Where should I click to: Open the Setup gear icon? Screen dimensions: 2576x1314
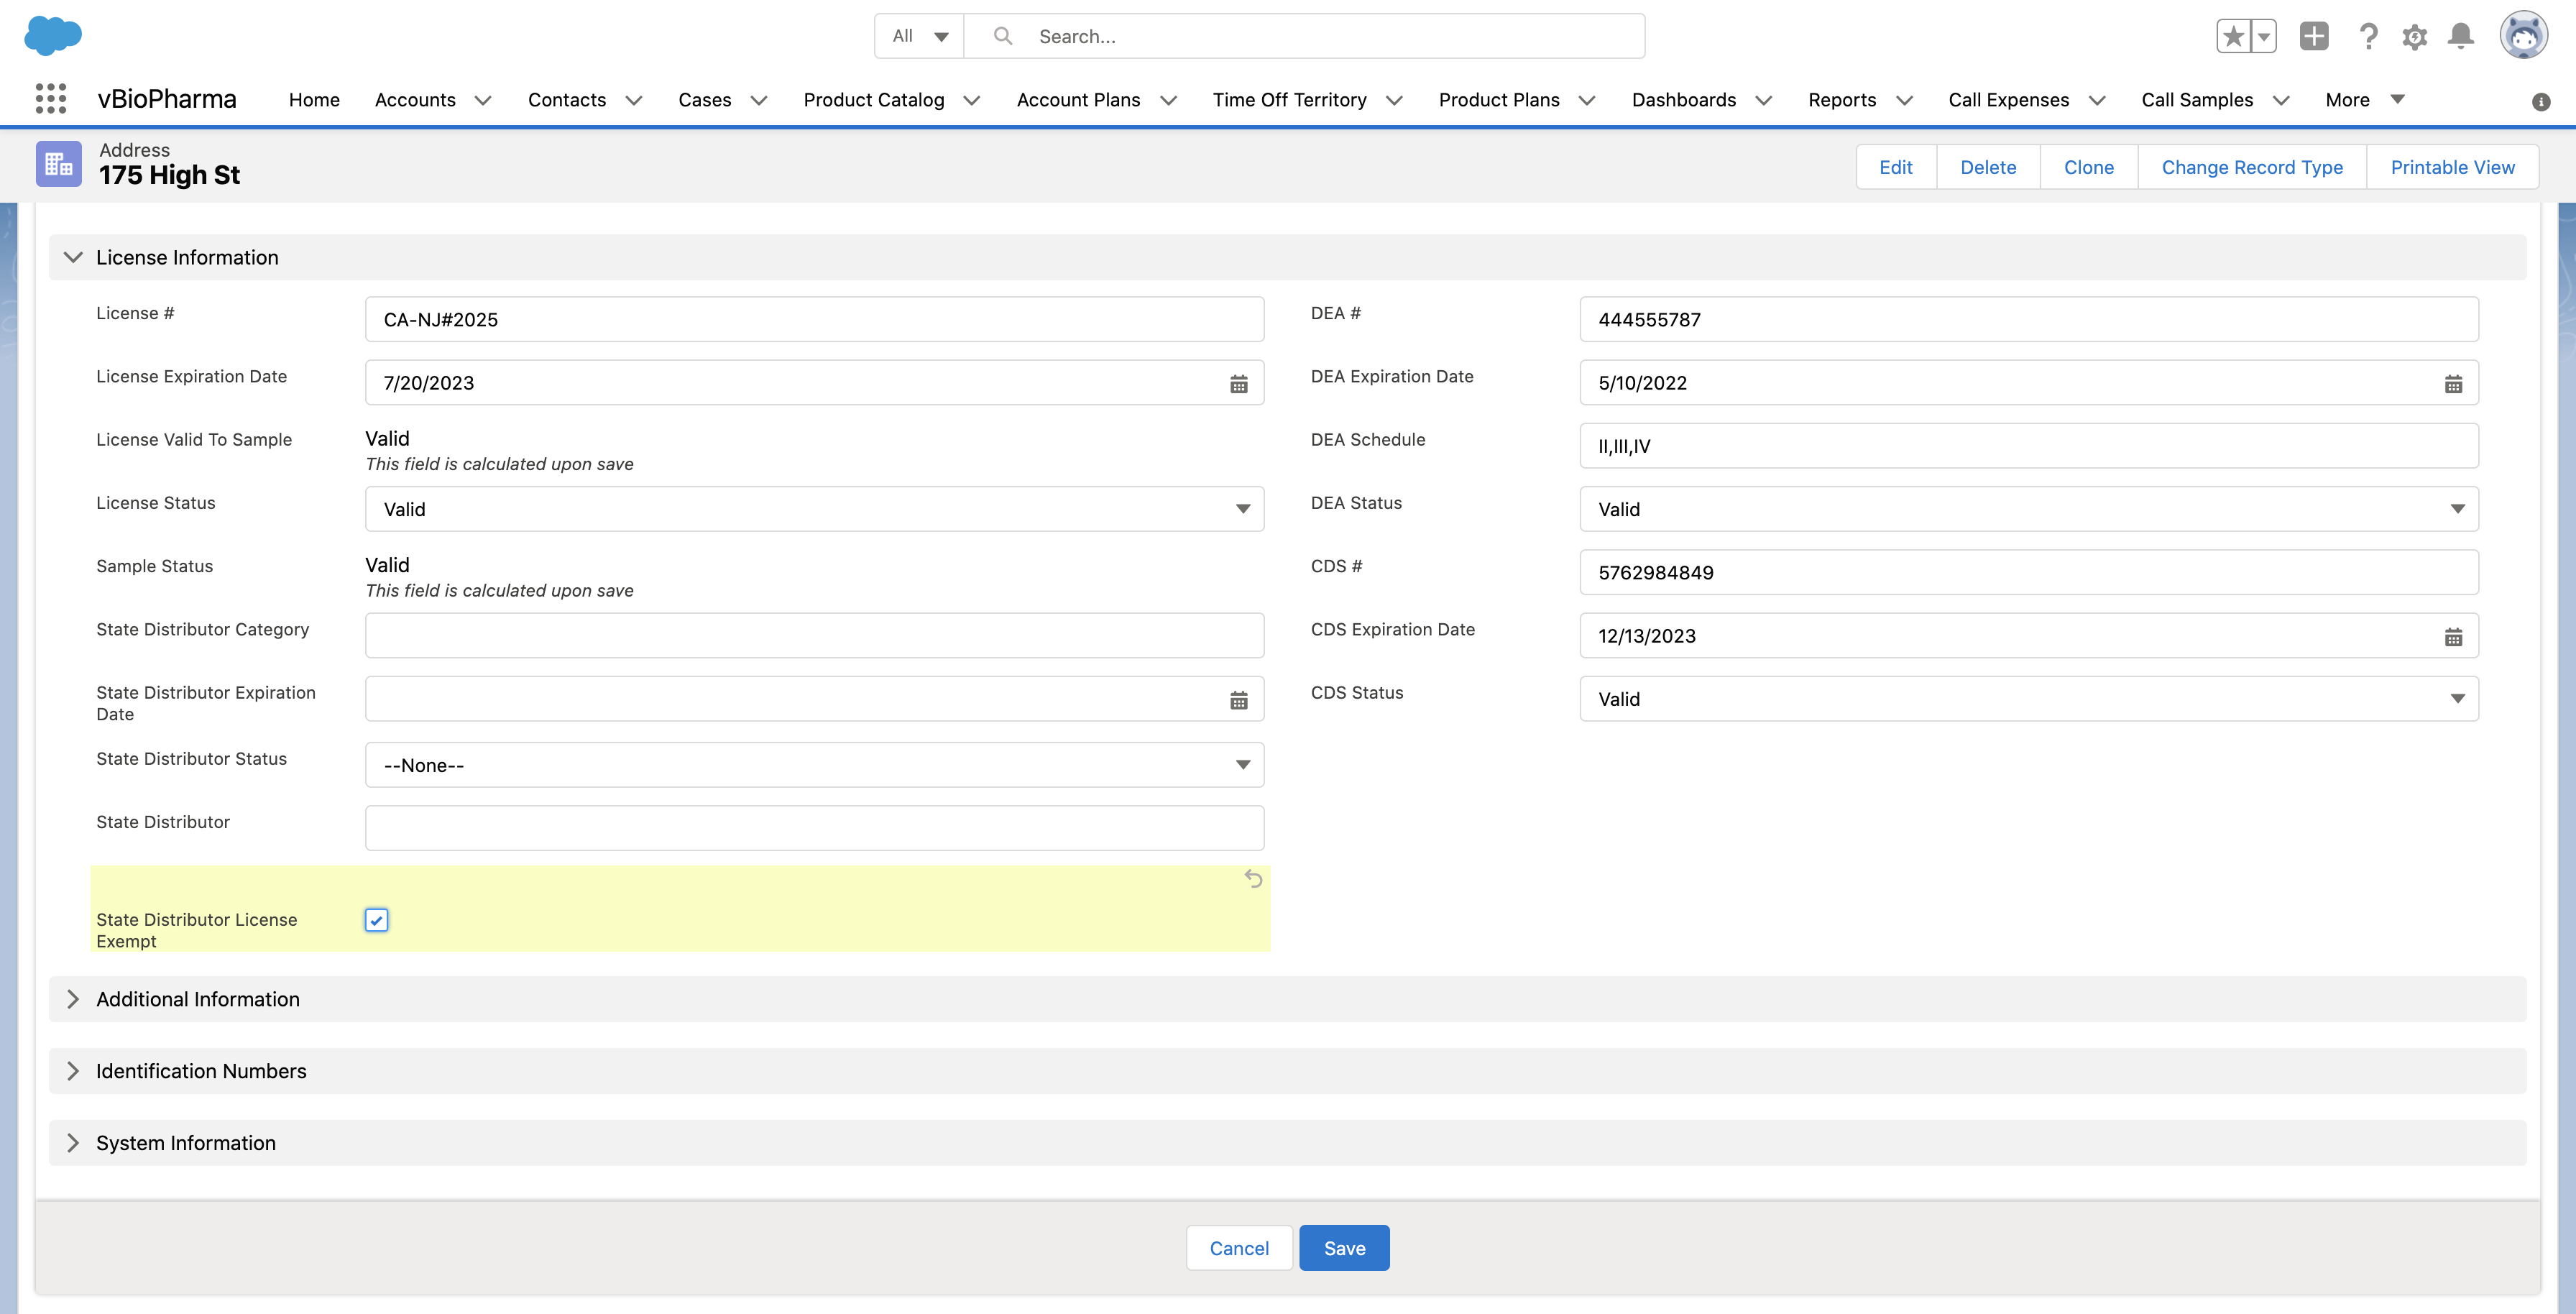coord(2414,37)
